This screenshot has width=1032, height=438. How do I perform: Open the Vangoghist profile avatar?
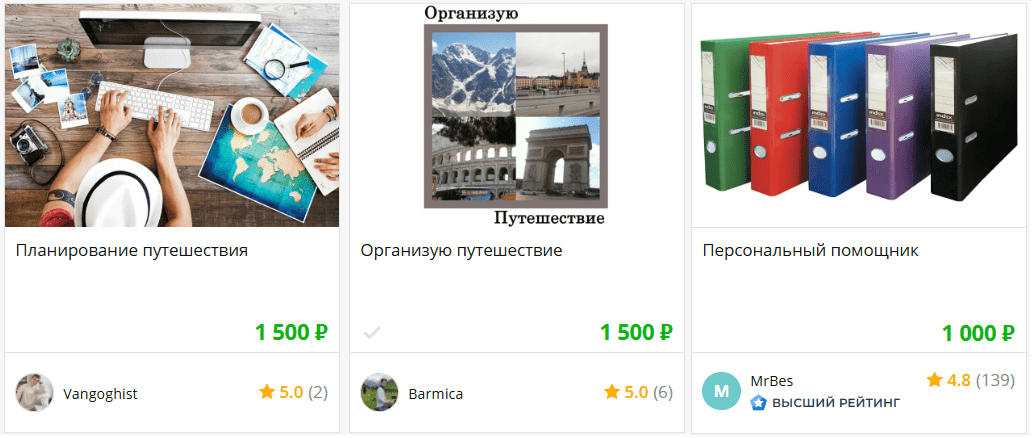point(34,393)
